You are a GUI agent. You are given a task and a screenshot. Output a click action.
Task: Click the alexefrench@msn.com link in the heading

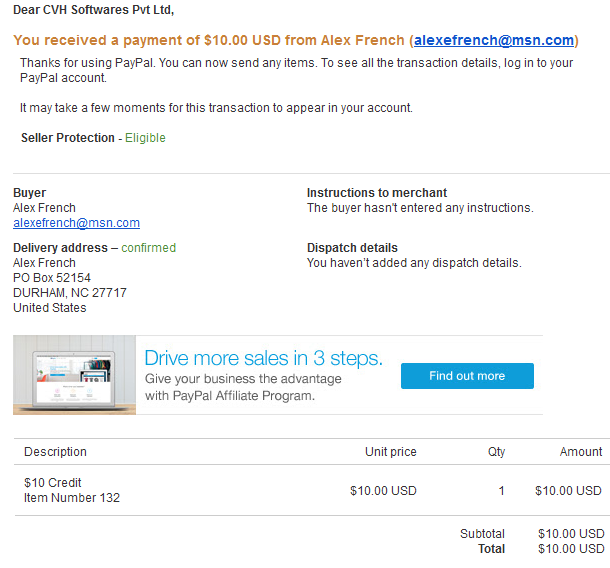[494, 41]
